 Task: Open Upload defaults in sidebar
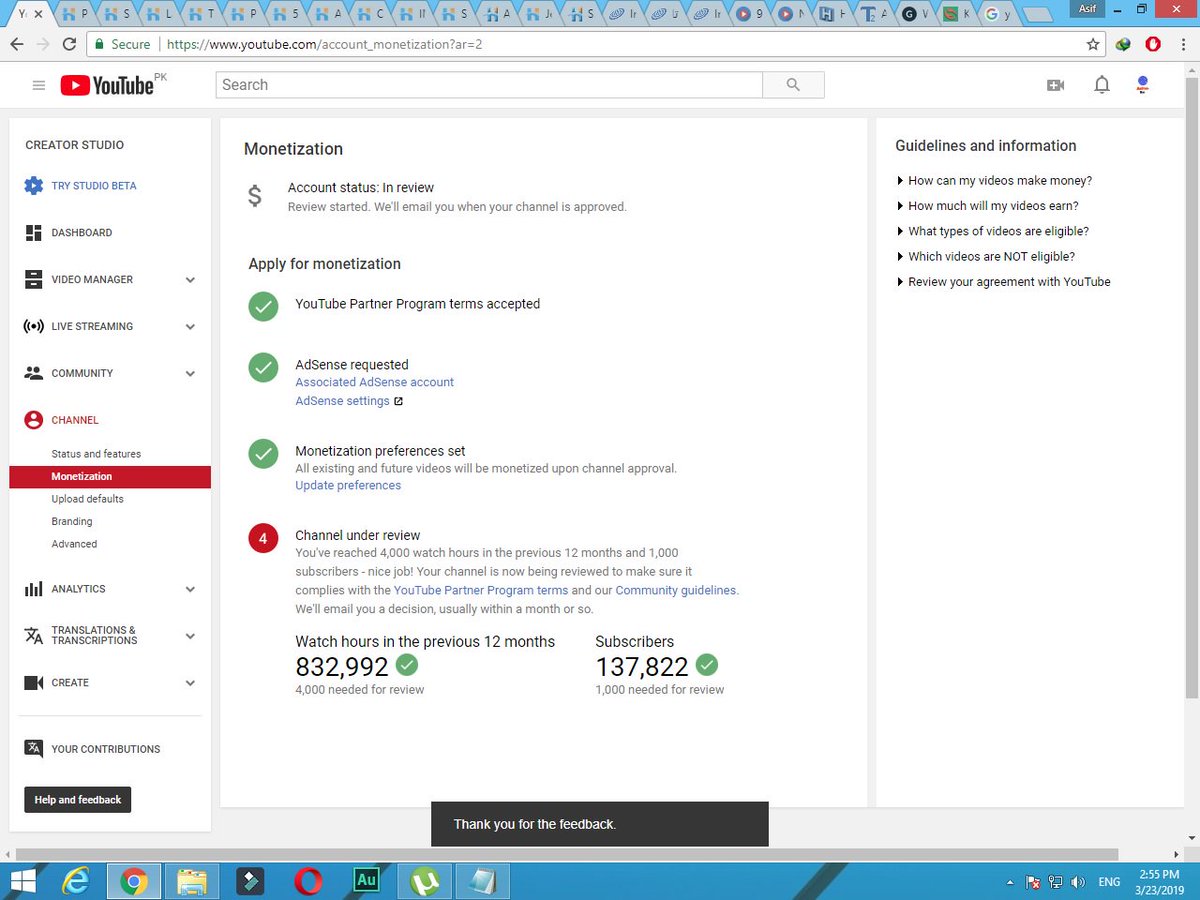pyautogui.click(x=88, y=499)
